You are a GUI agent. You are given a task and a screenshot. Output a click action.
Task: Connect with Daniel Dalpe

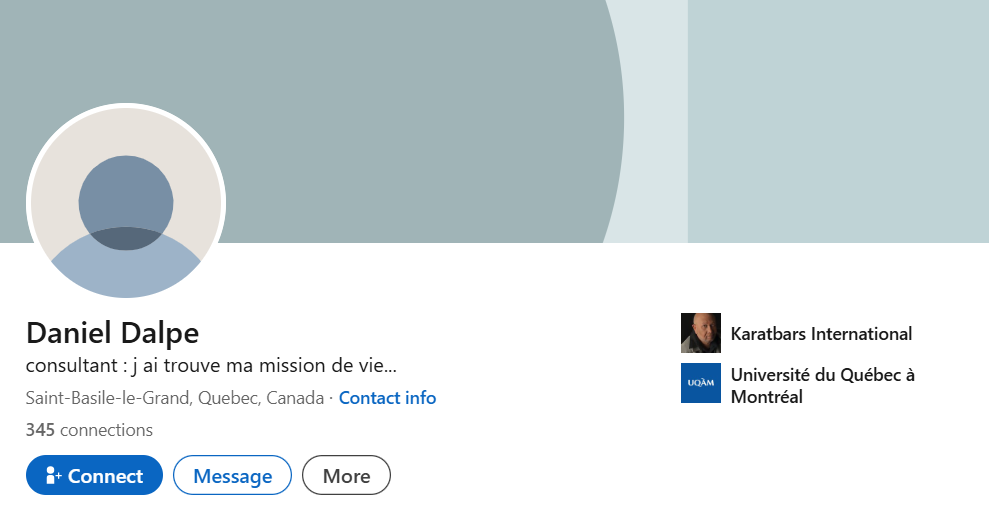94,476
